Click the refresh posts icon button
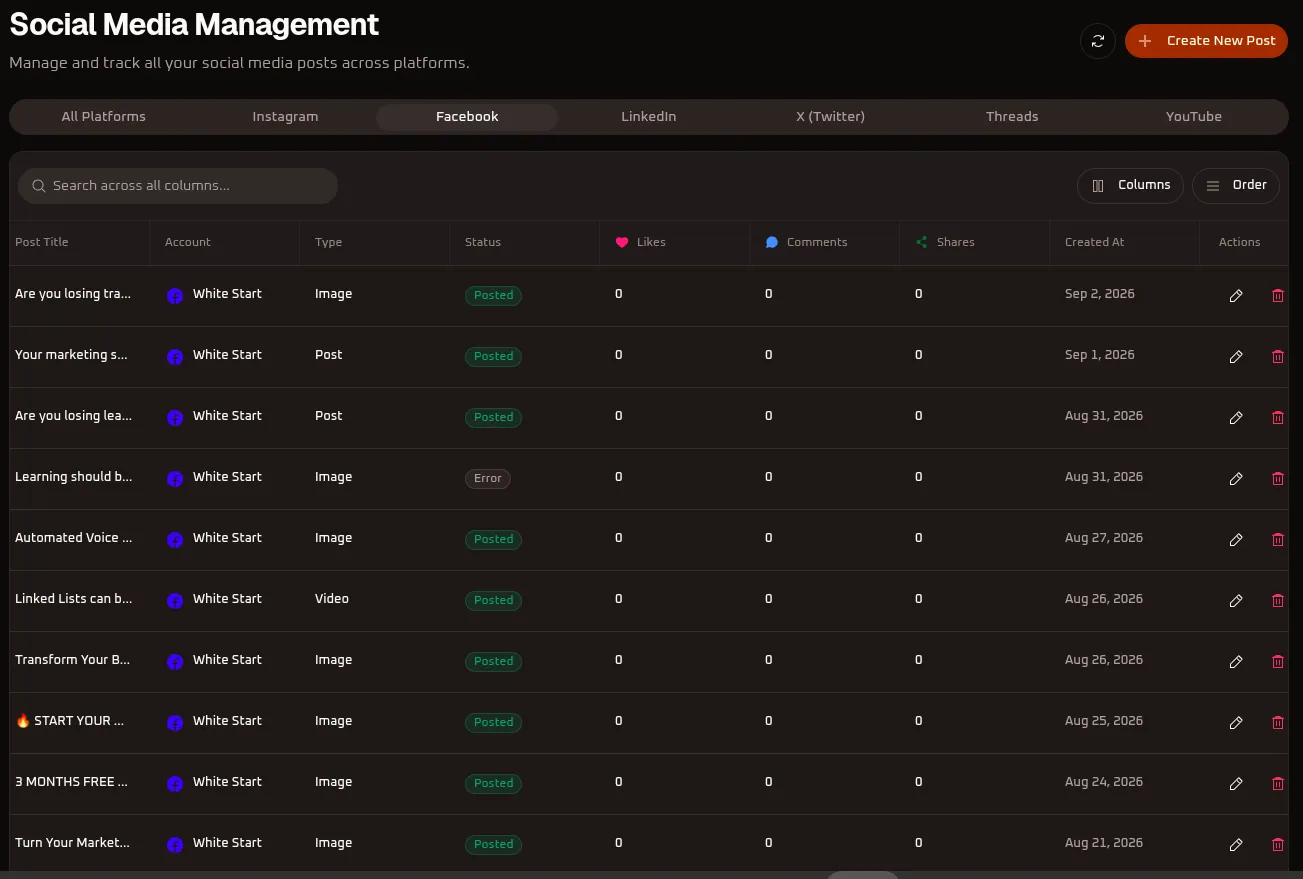 (x=1098, y=41)
